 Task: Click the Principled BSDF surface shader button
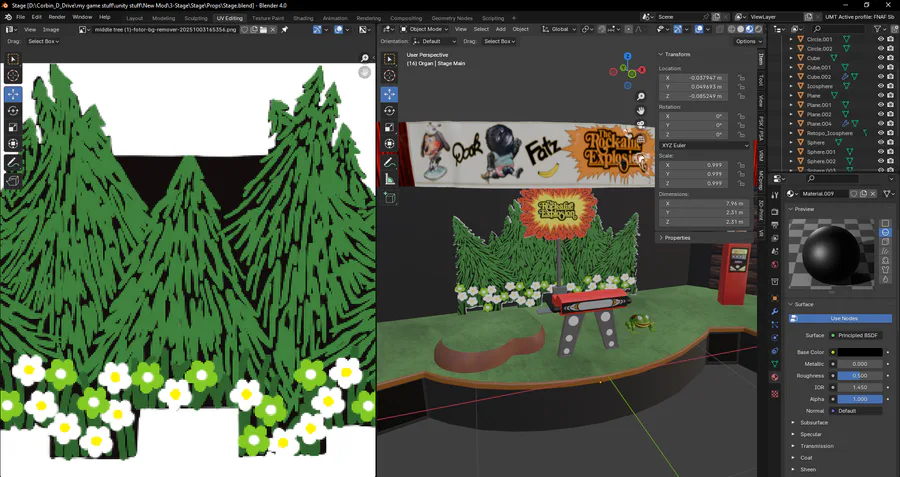856,335
